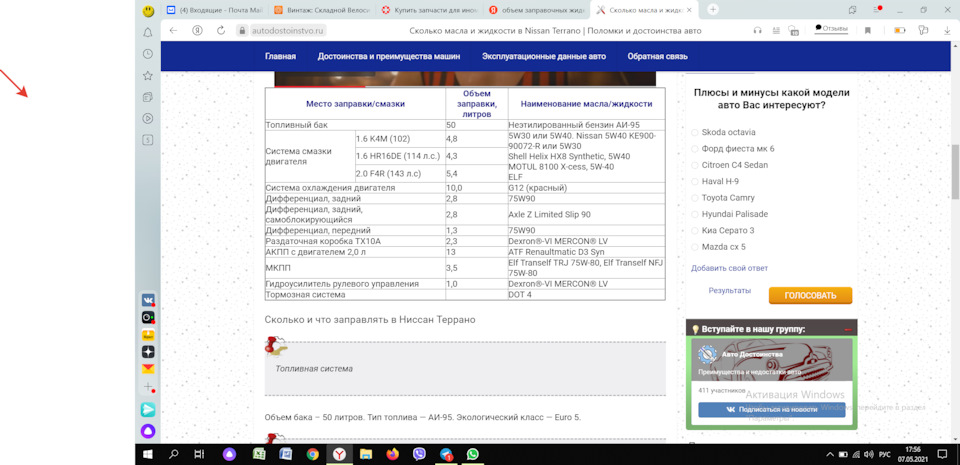Click the smiley profile icon
Screen dimensions: 960x465
point(148,11)
